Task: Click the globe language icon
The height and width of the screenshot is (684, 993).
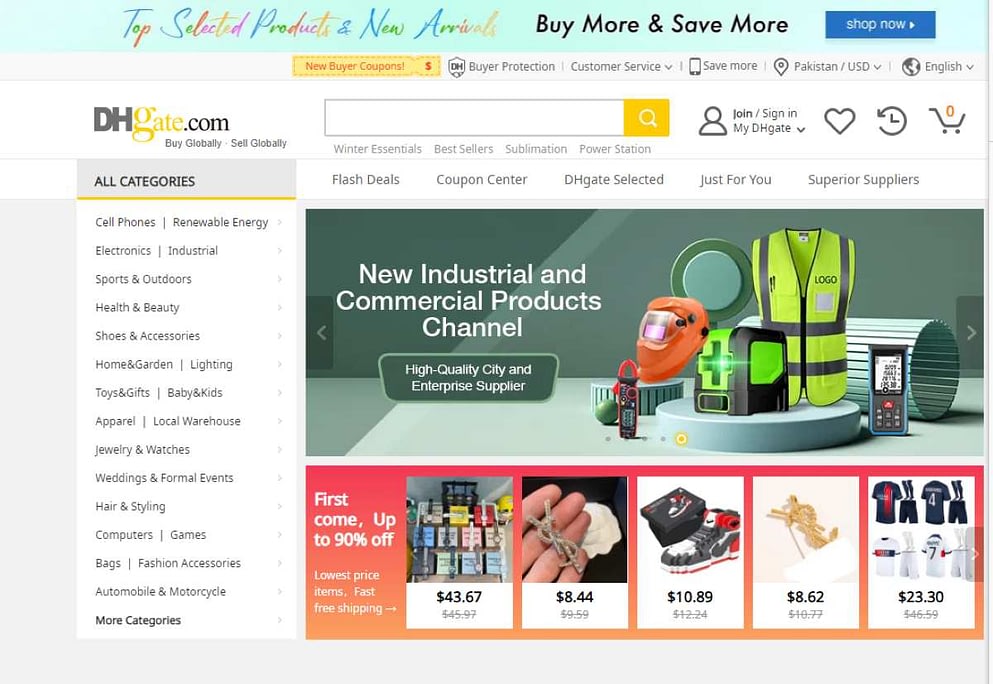Action: [911, 66]
